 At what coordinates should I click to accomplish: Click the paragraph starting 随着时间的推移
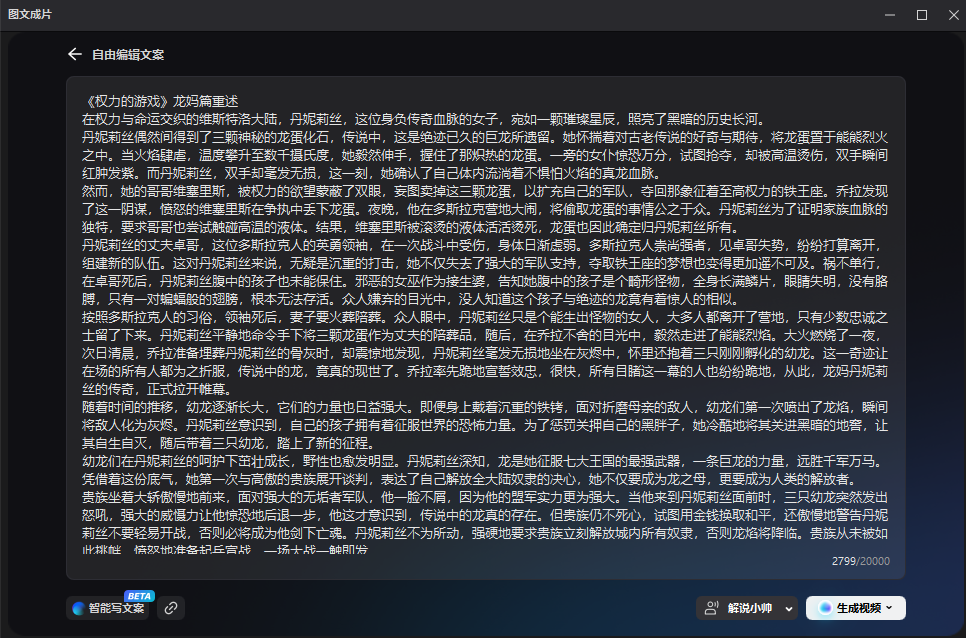tap(485, 425)
